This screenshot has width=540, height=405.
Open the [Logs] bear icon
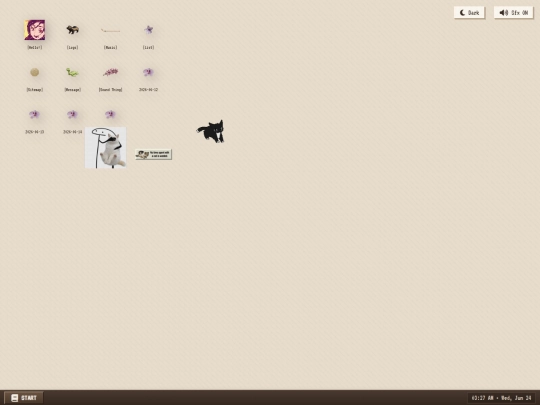click(72, 30)
